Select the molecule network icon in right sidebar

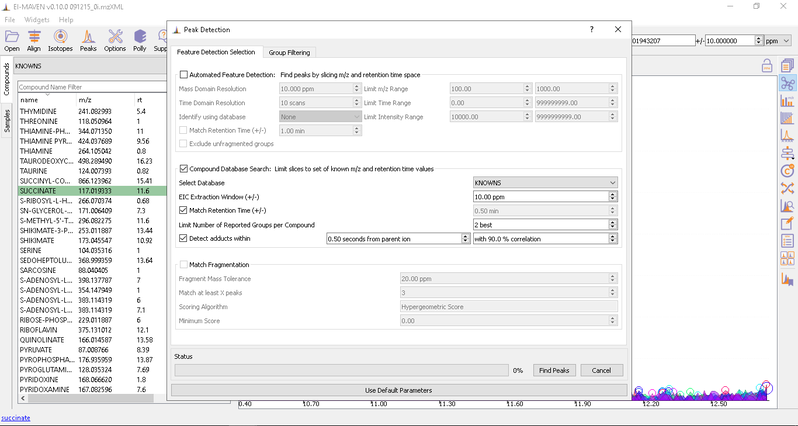point(787,83)
